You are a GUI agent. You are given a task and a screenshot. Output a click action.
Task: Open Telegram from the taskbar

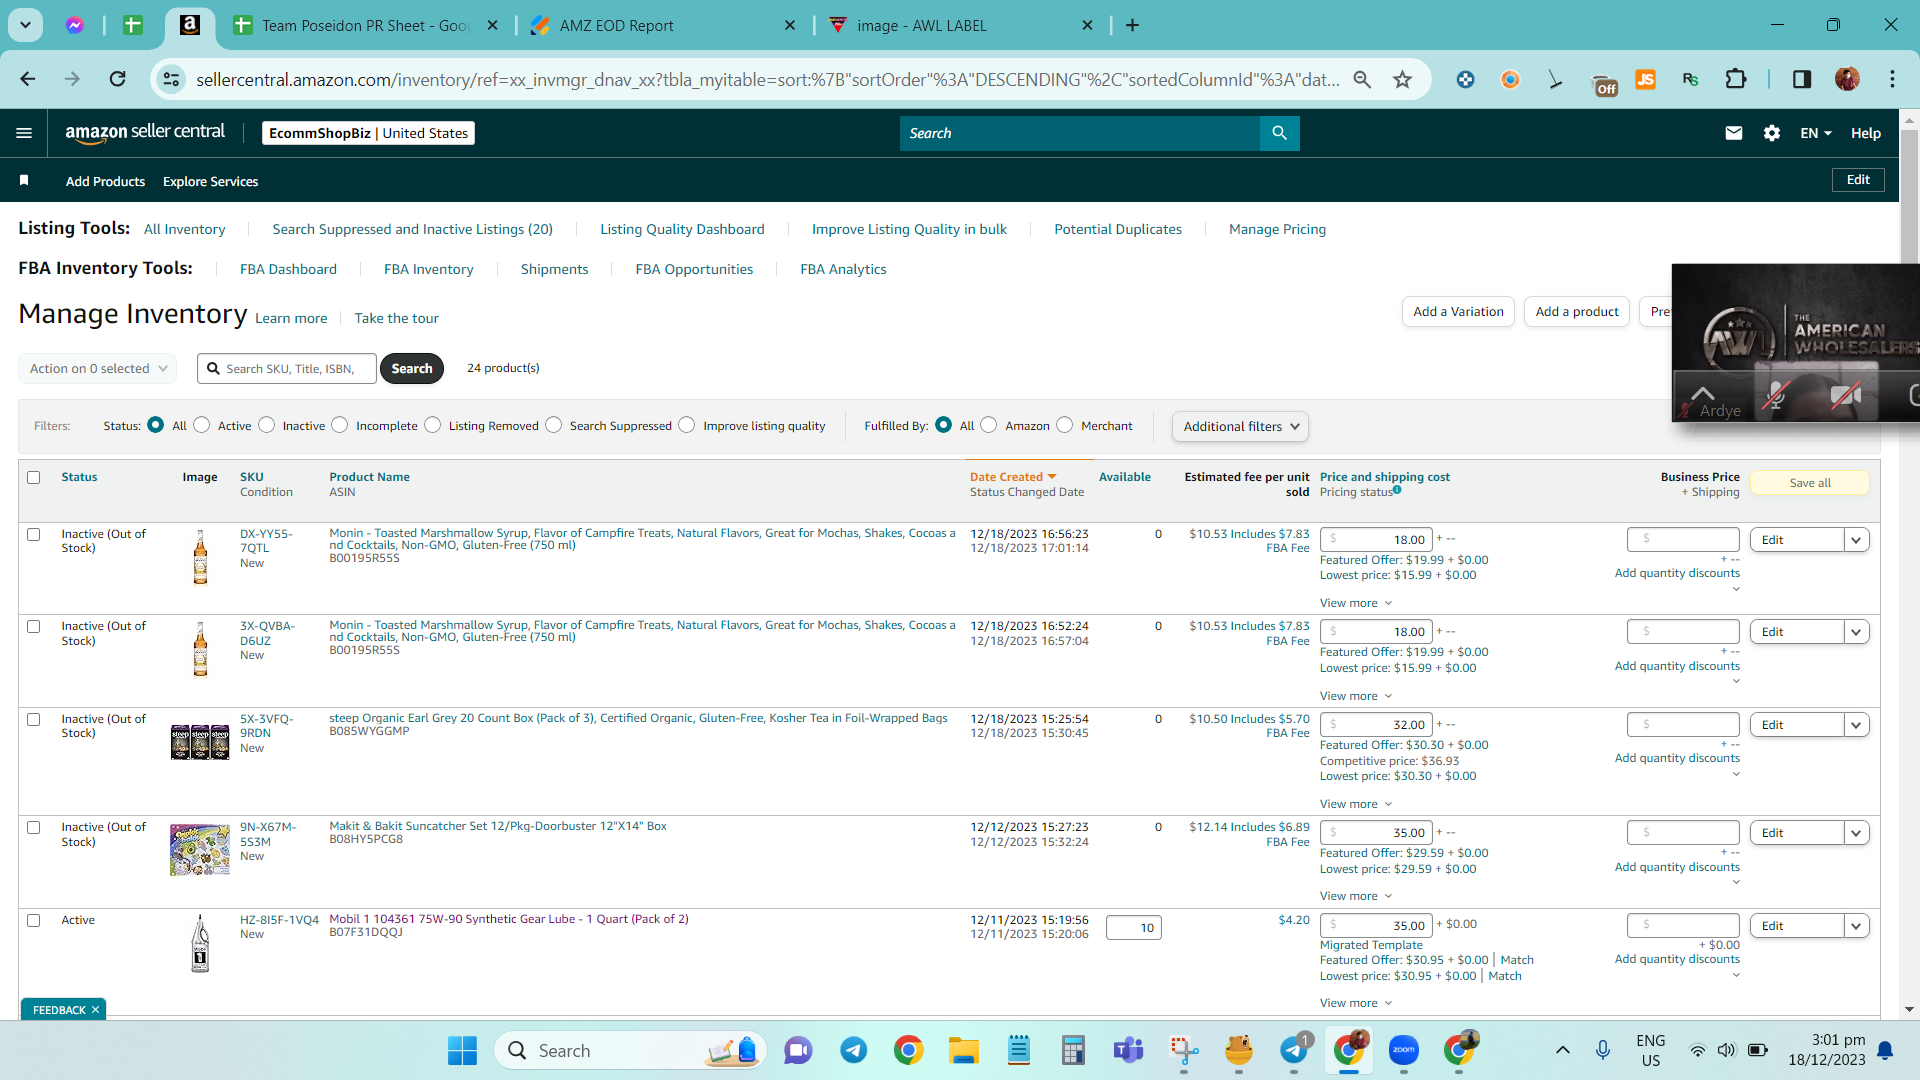pyautogui.click(x=853, y=1050)
